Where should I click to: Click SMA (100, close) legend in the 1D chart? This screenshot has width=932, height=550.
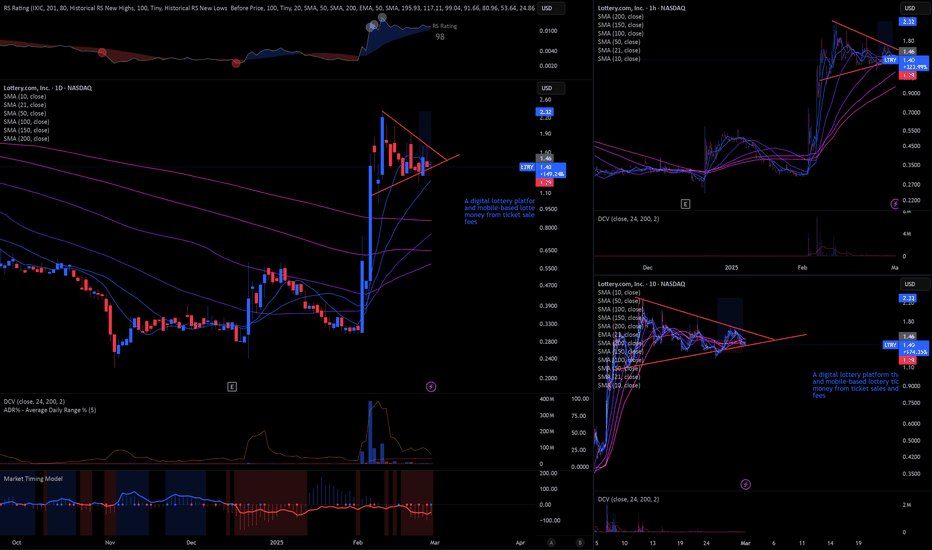coord(26,122)
